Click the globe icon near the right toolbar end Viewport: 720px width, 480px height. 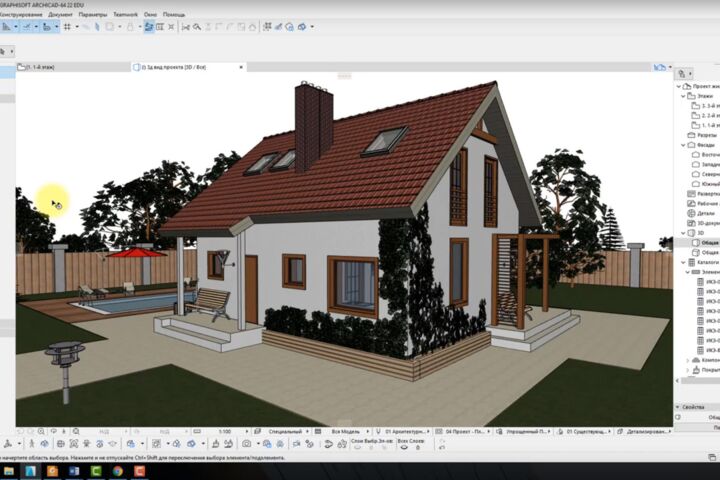pos(289,27)
